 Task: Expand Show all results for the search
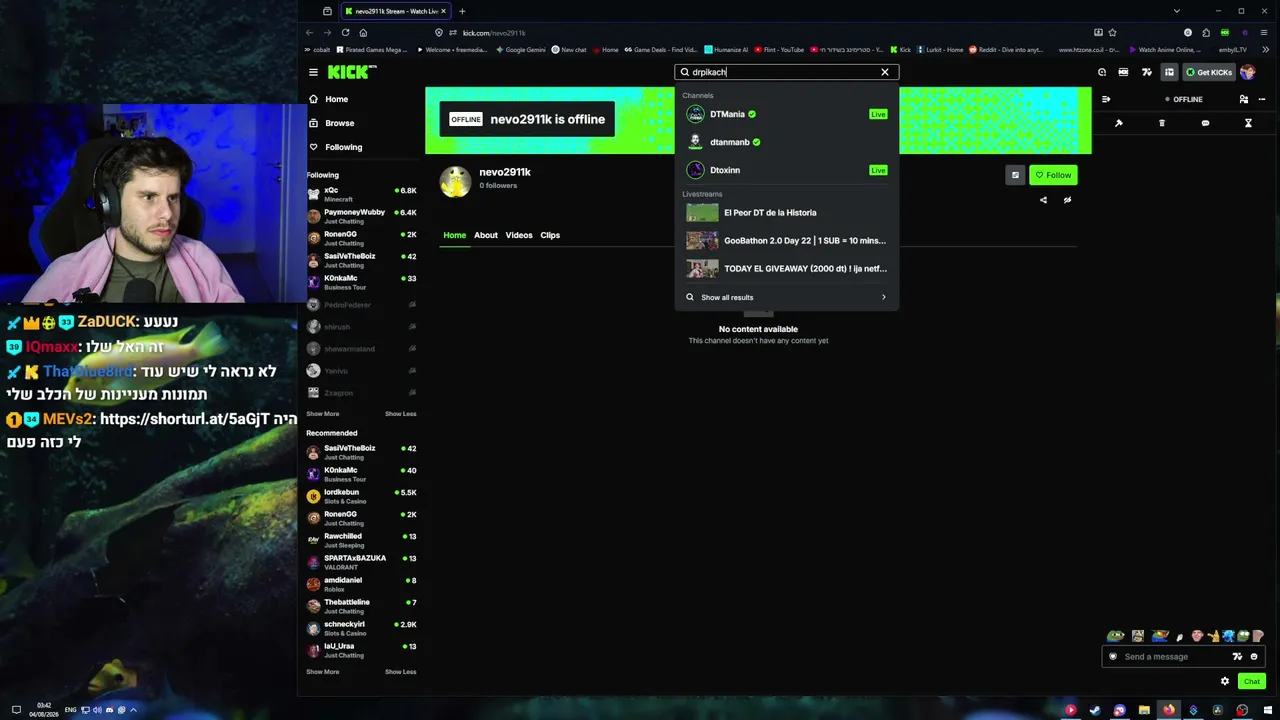(786, 297)
